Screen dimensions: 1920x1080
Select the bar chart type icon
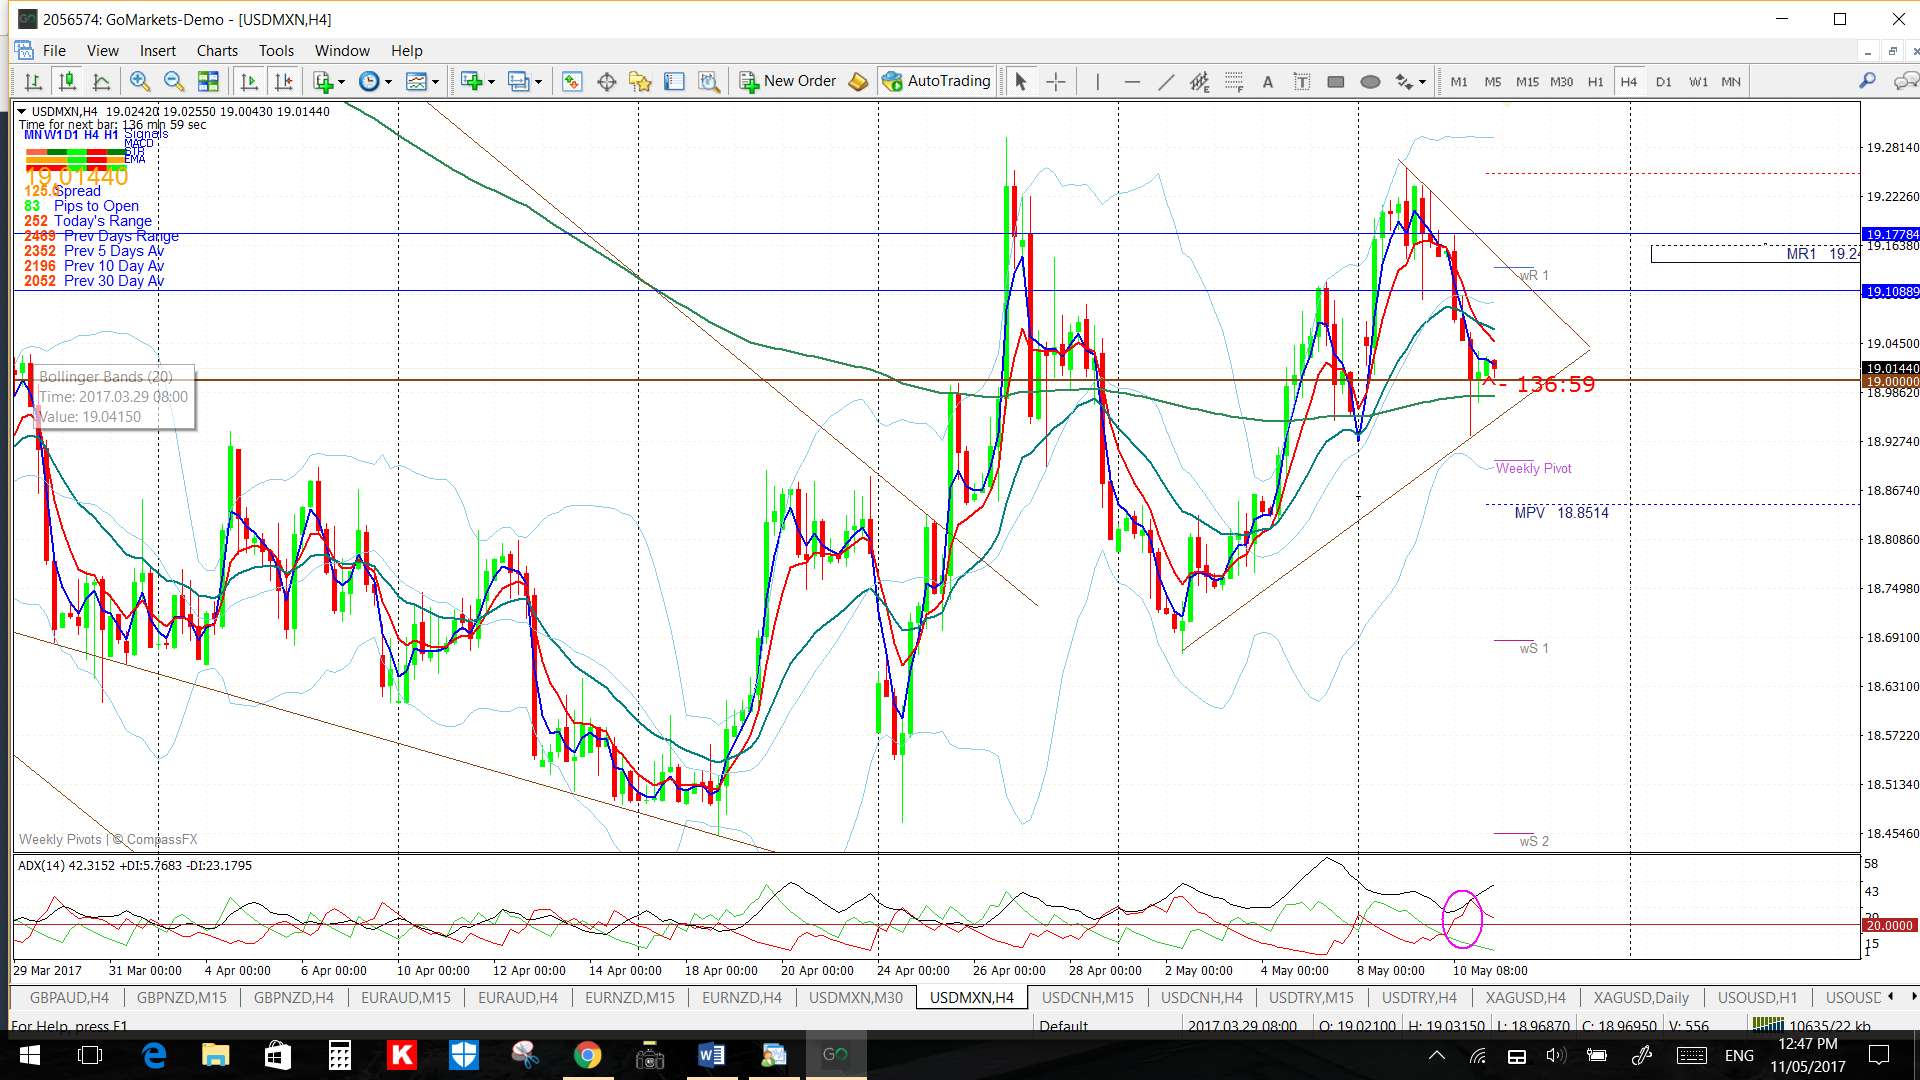(x=33, y=82)
